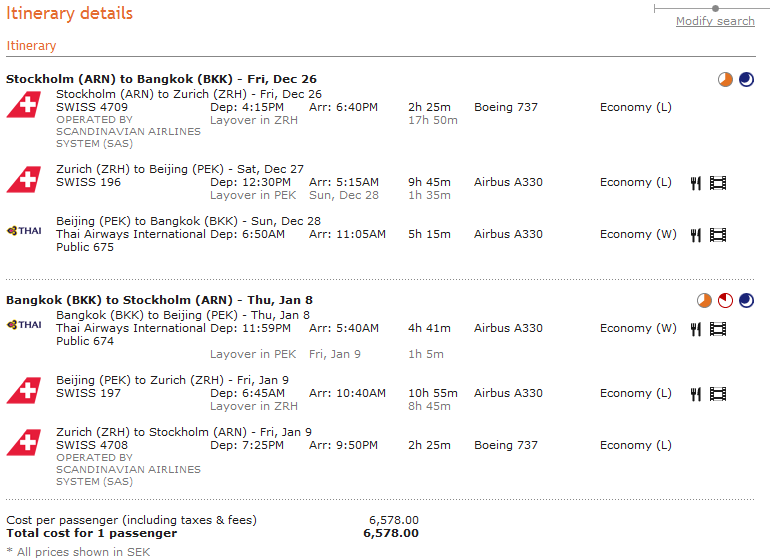Click the meal icon on the Thai 675 row
770x559 pixels.
point(696,235)
